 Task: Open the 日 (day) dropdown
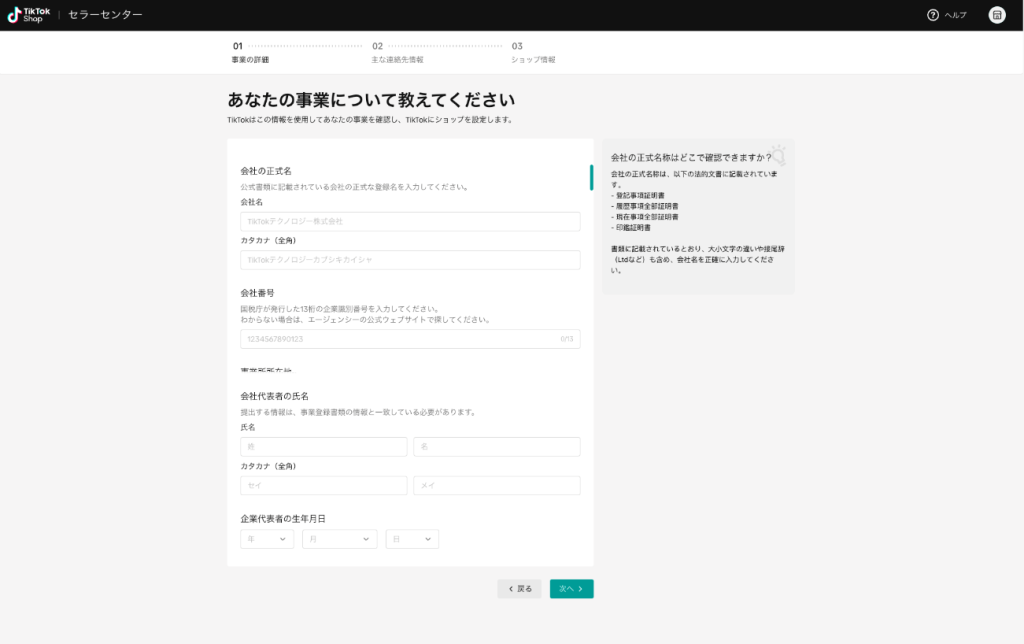(412, 538)
